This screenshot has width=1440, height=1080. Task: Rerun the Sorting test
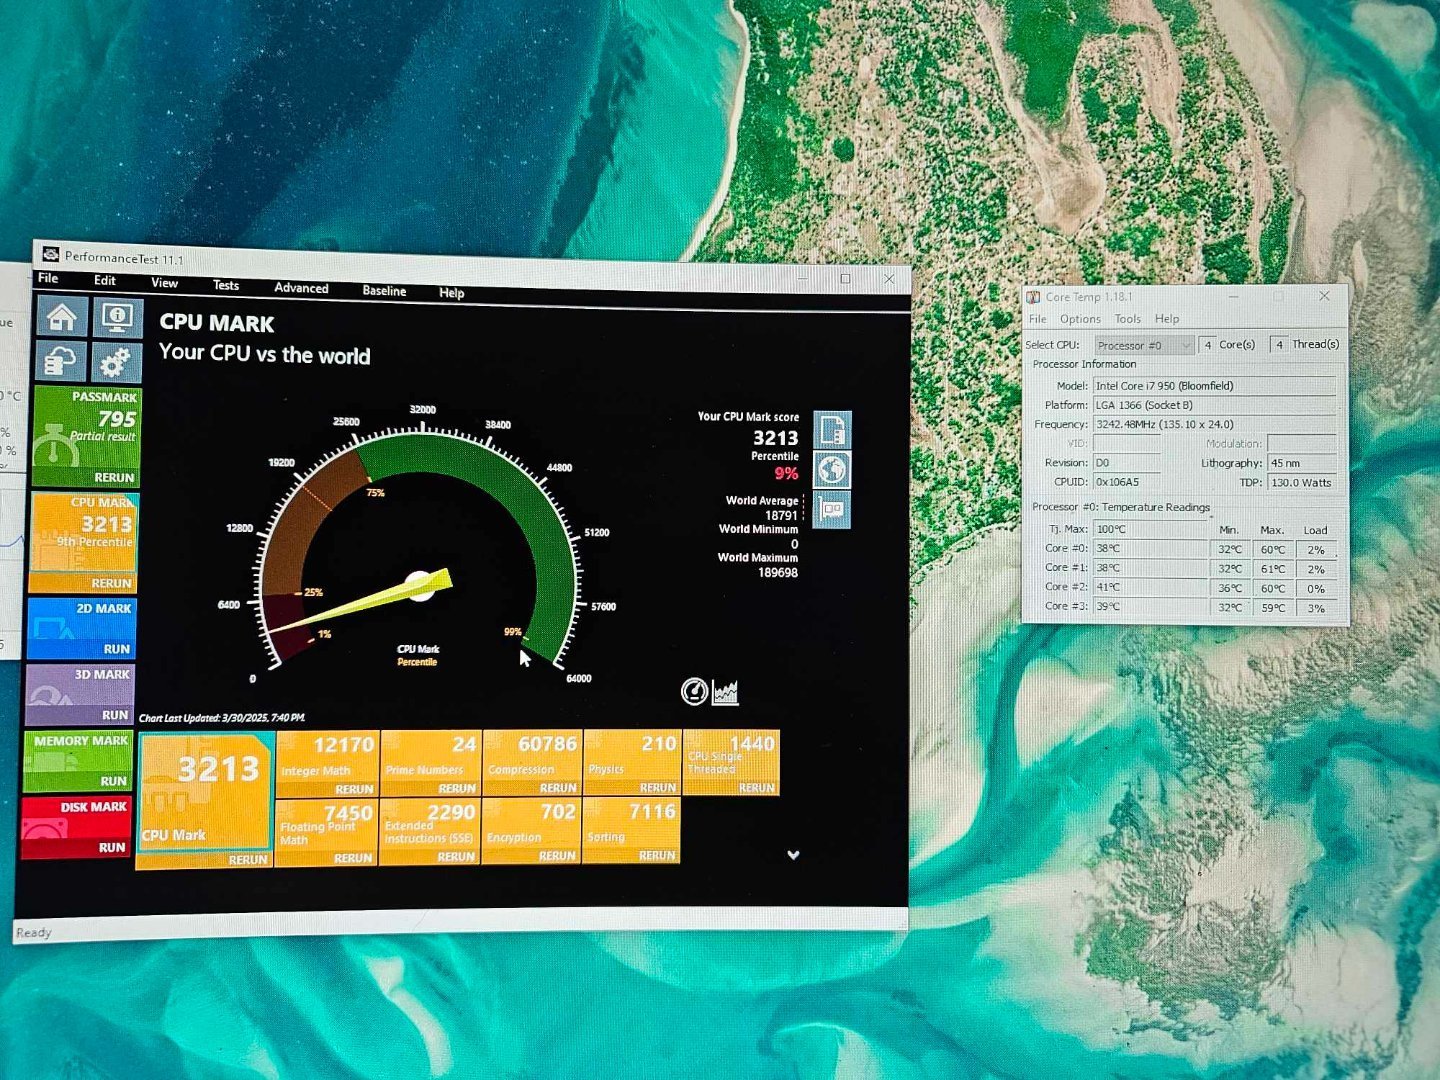pos(657,856)
